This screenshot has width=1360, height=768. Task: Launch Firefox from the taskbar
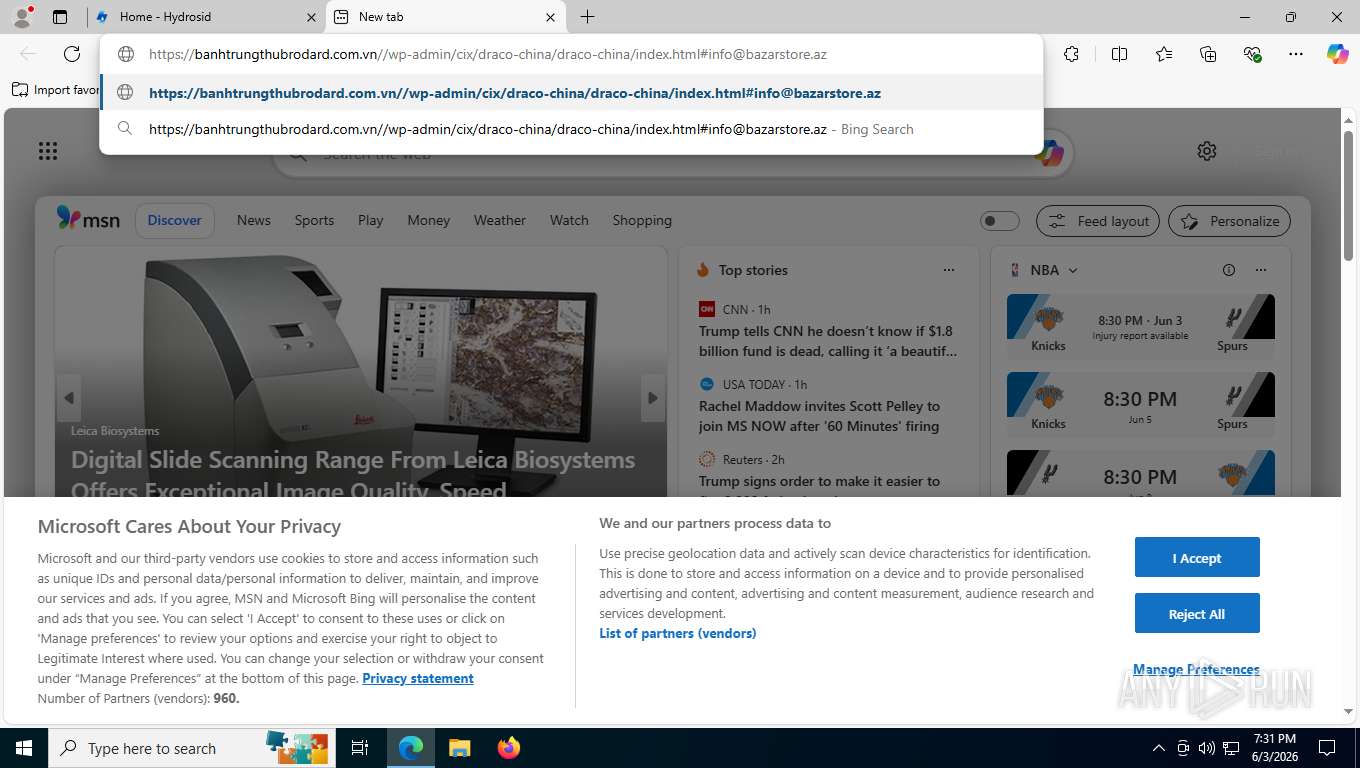509,748
